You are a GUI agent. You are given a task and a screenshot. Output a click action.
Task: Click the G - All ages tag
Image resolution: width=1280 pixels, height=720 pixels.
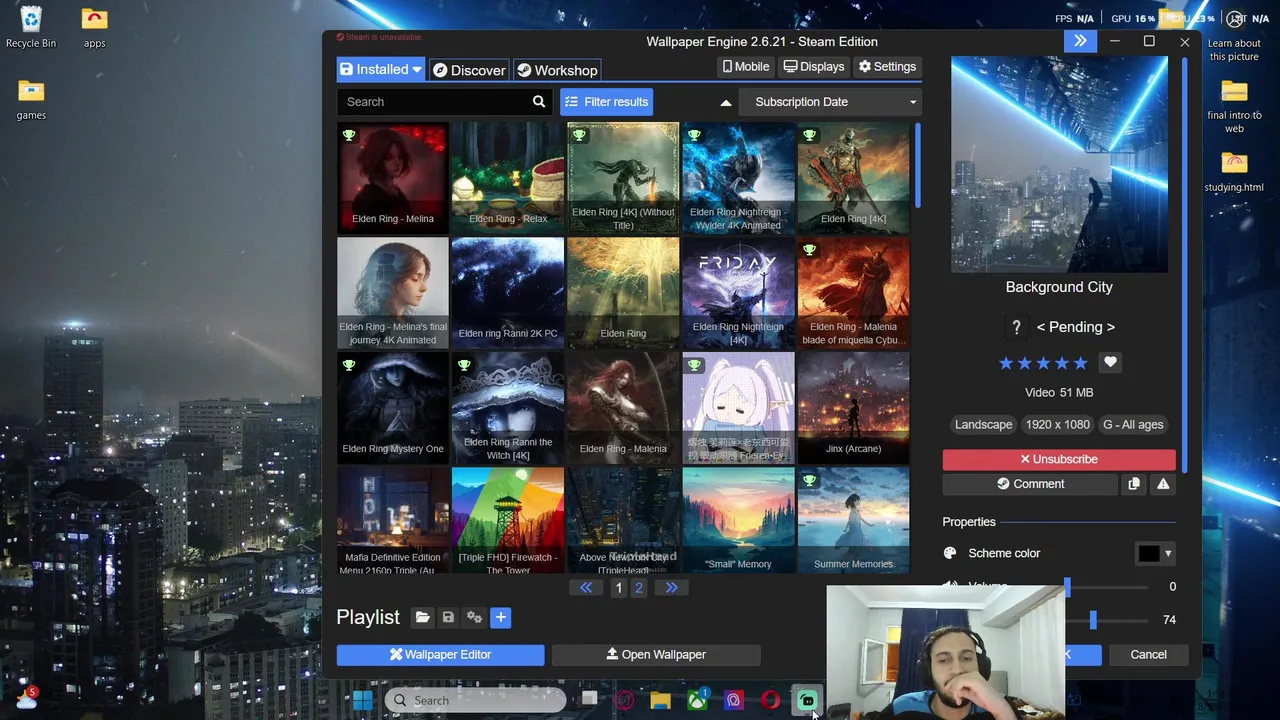(x=1133, y=425)
